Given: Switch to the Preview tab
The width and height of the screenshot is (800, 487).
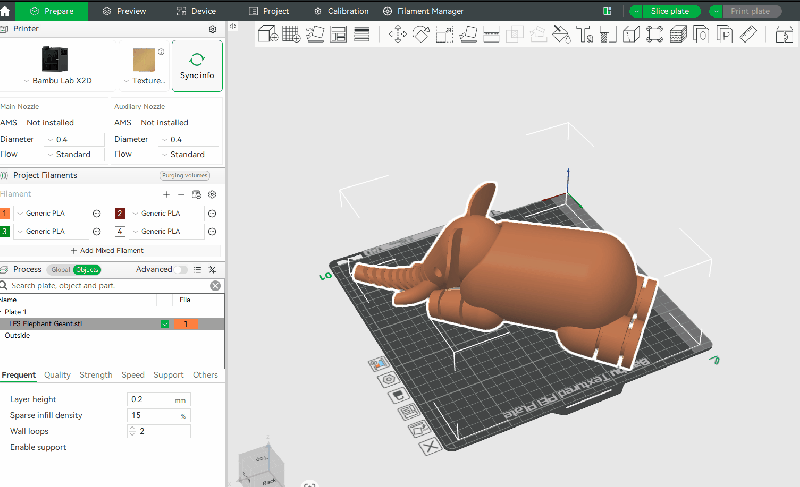Looking at the screenshot, I should pos(124,11).
